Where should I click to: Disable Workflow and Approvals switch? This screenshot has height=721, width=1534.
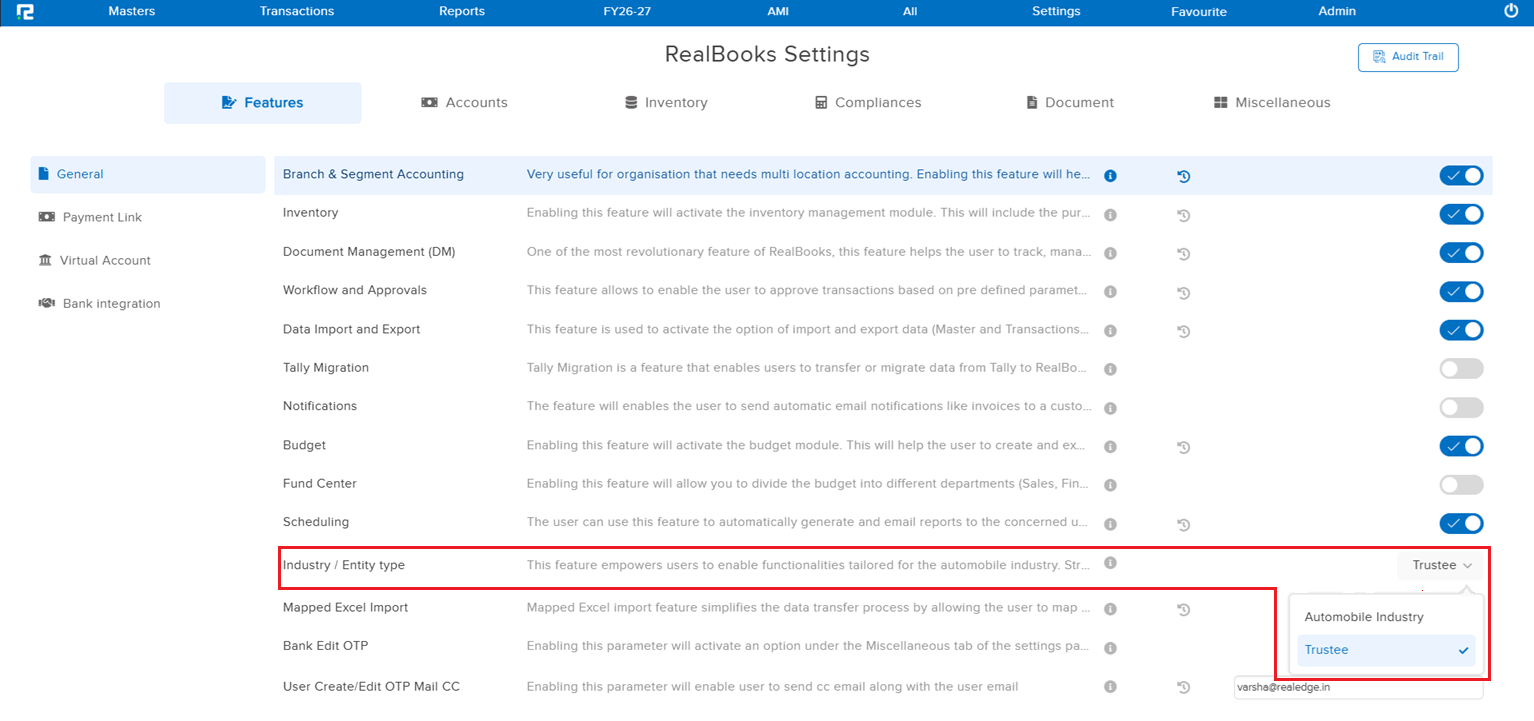tap(1461, 291)
